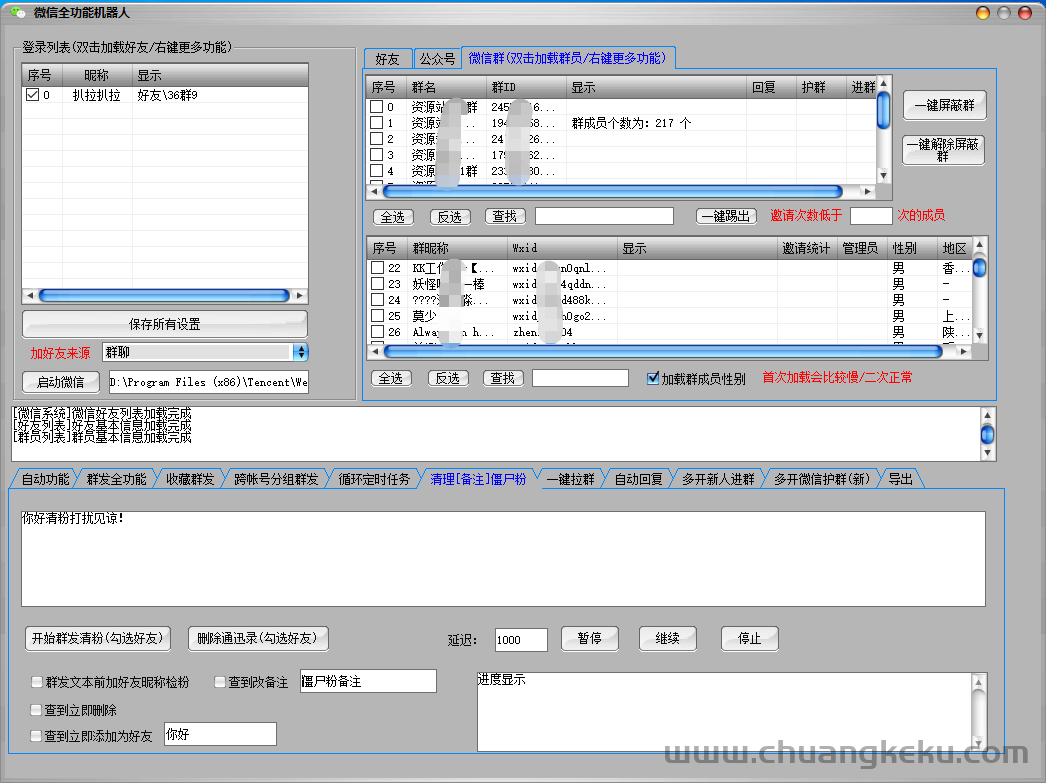
Task: Click the 管理员 column header
Action: point(862,248)
